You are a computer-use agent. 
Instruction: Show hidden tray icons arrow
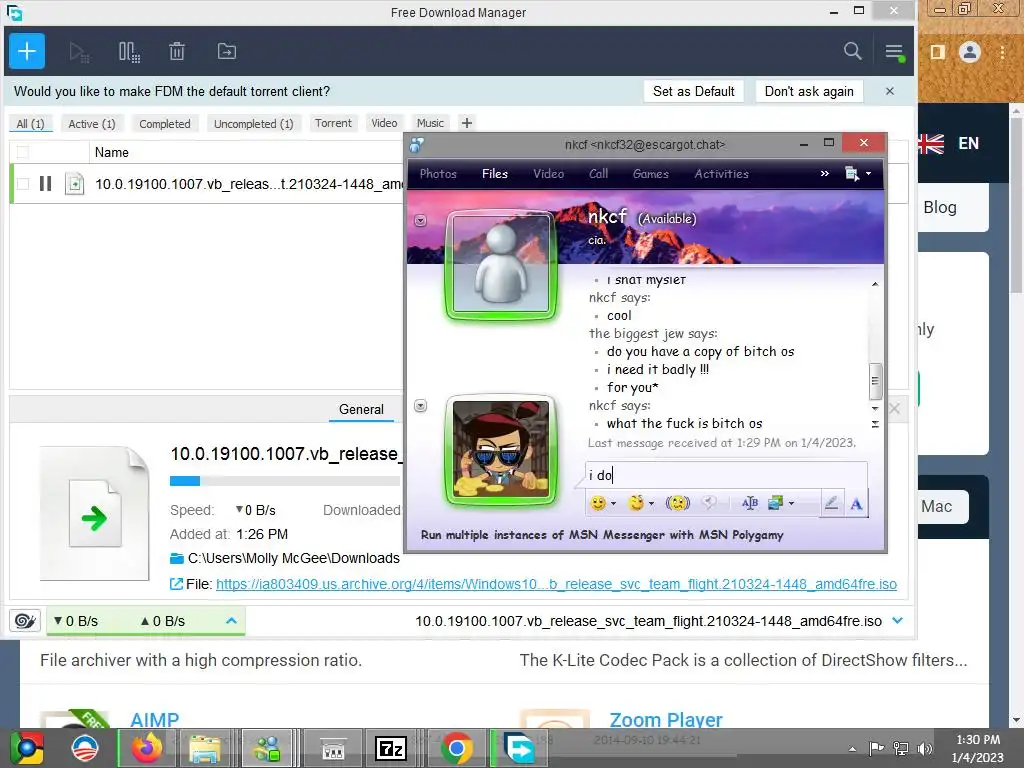coord(852,749)
